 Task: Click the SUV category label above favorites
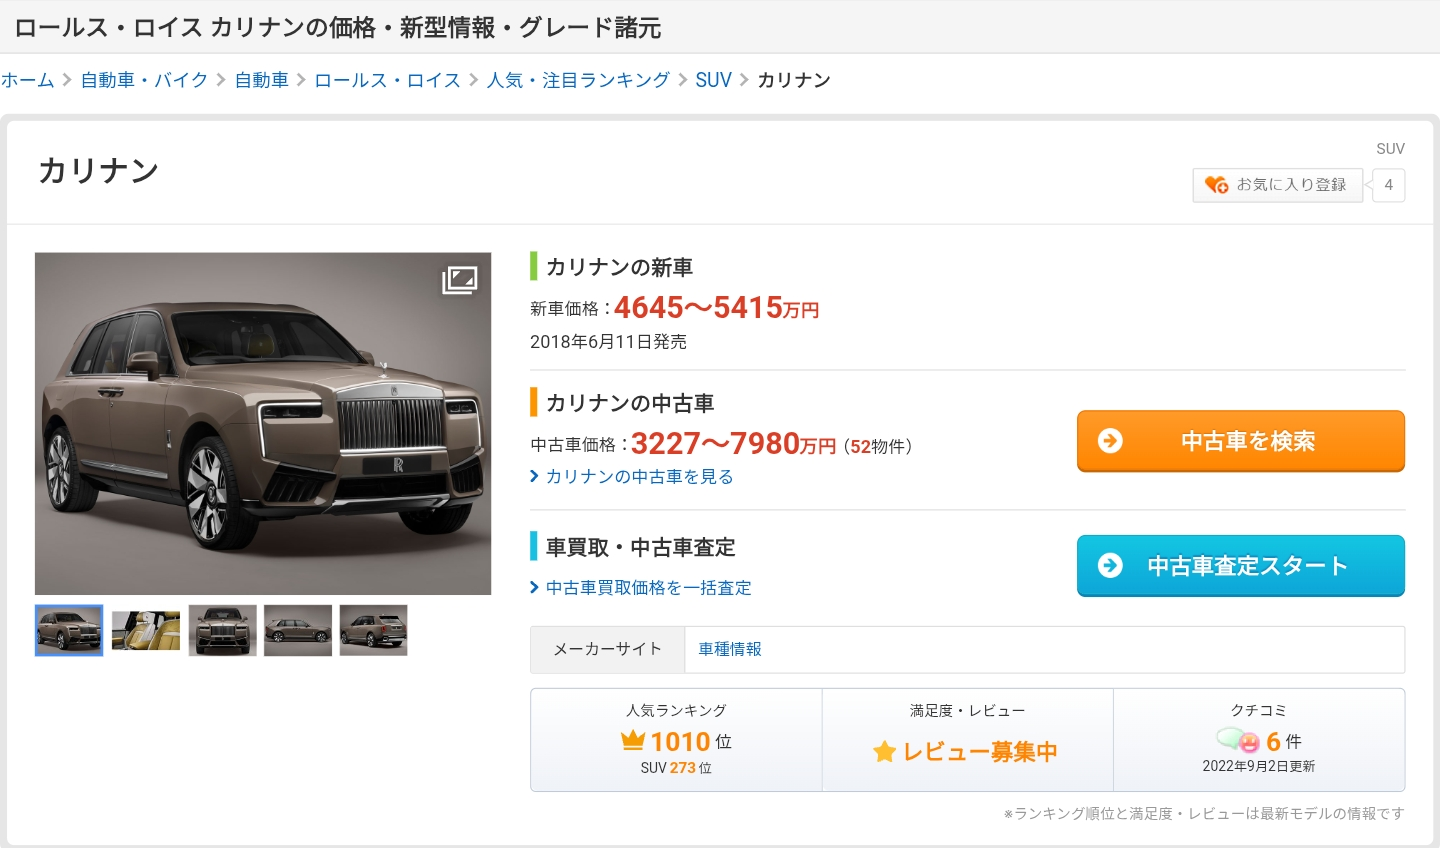click(1390, 149)
